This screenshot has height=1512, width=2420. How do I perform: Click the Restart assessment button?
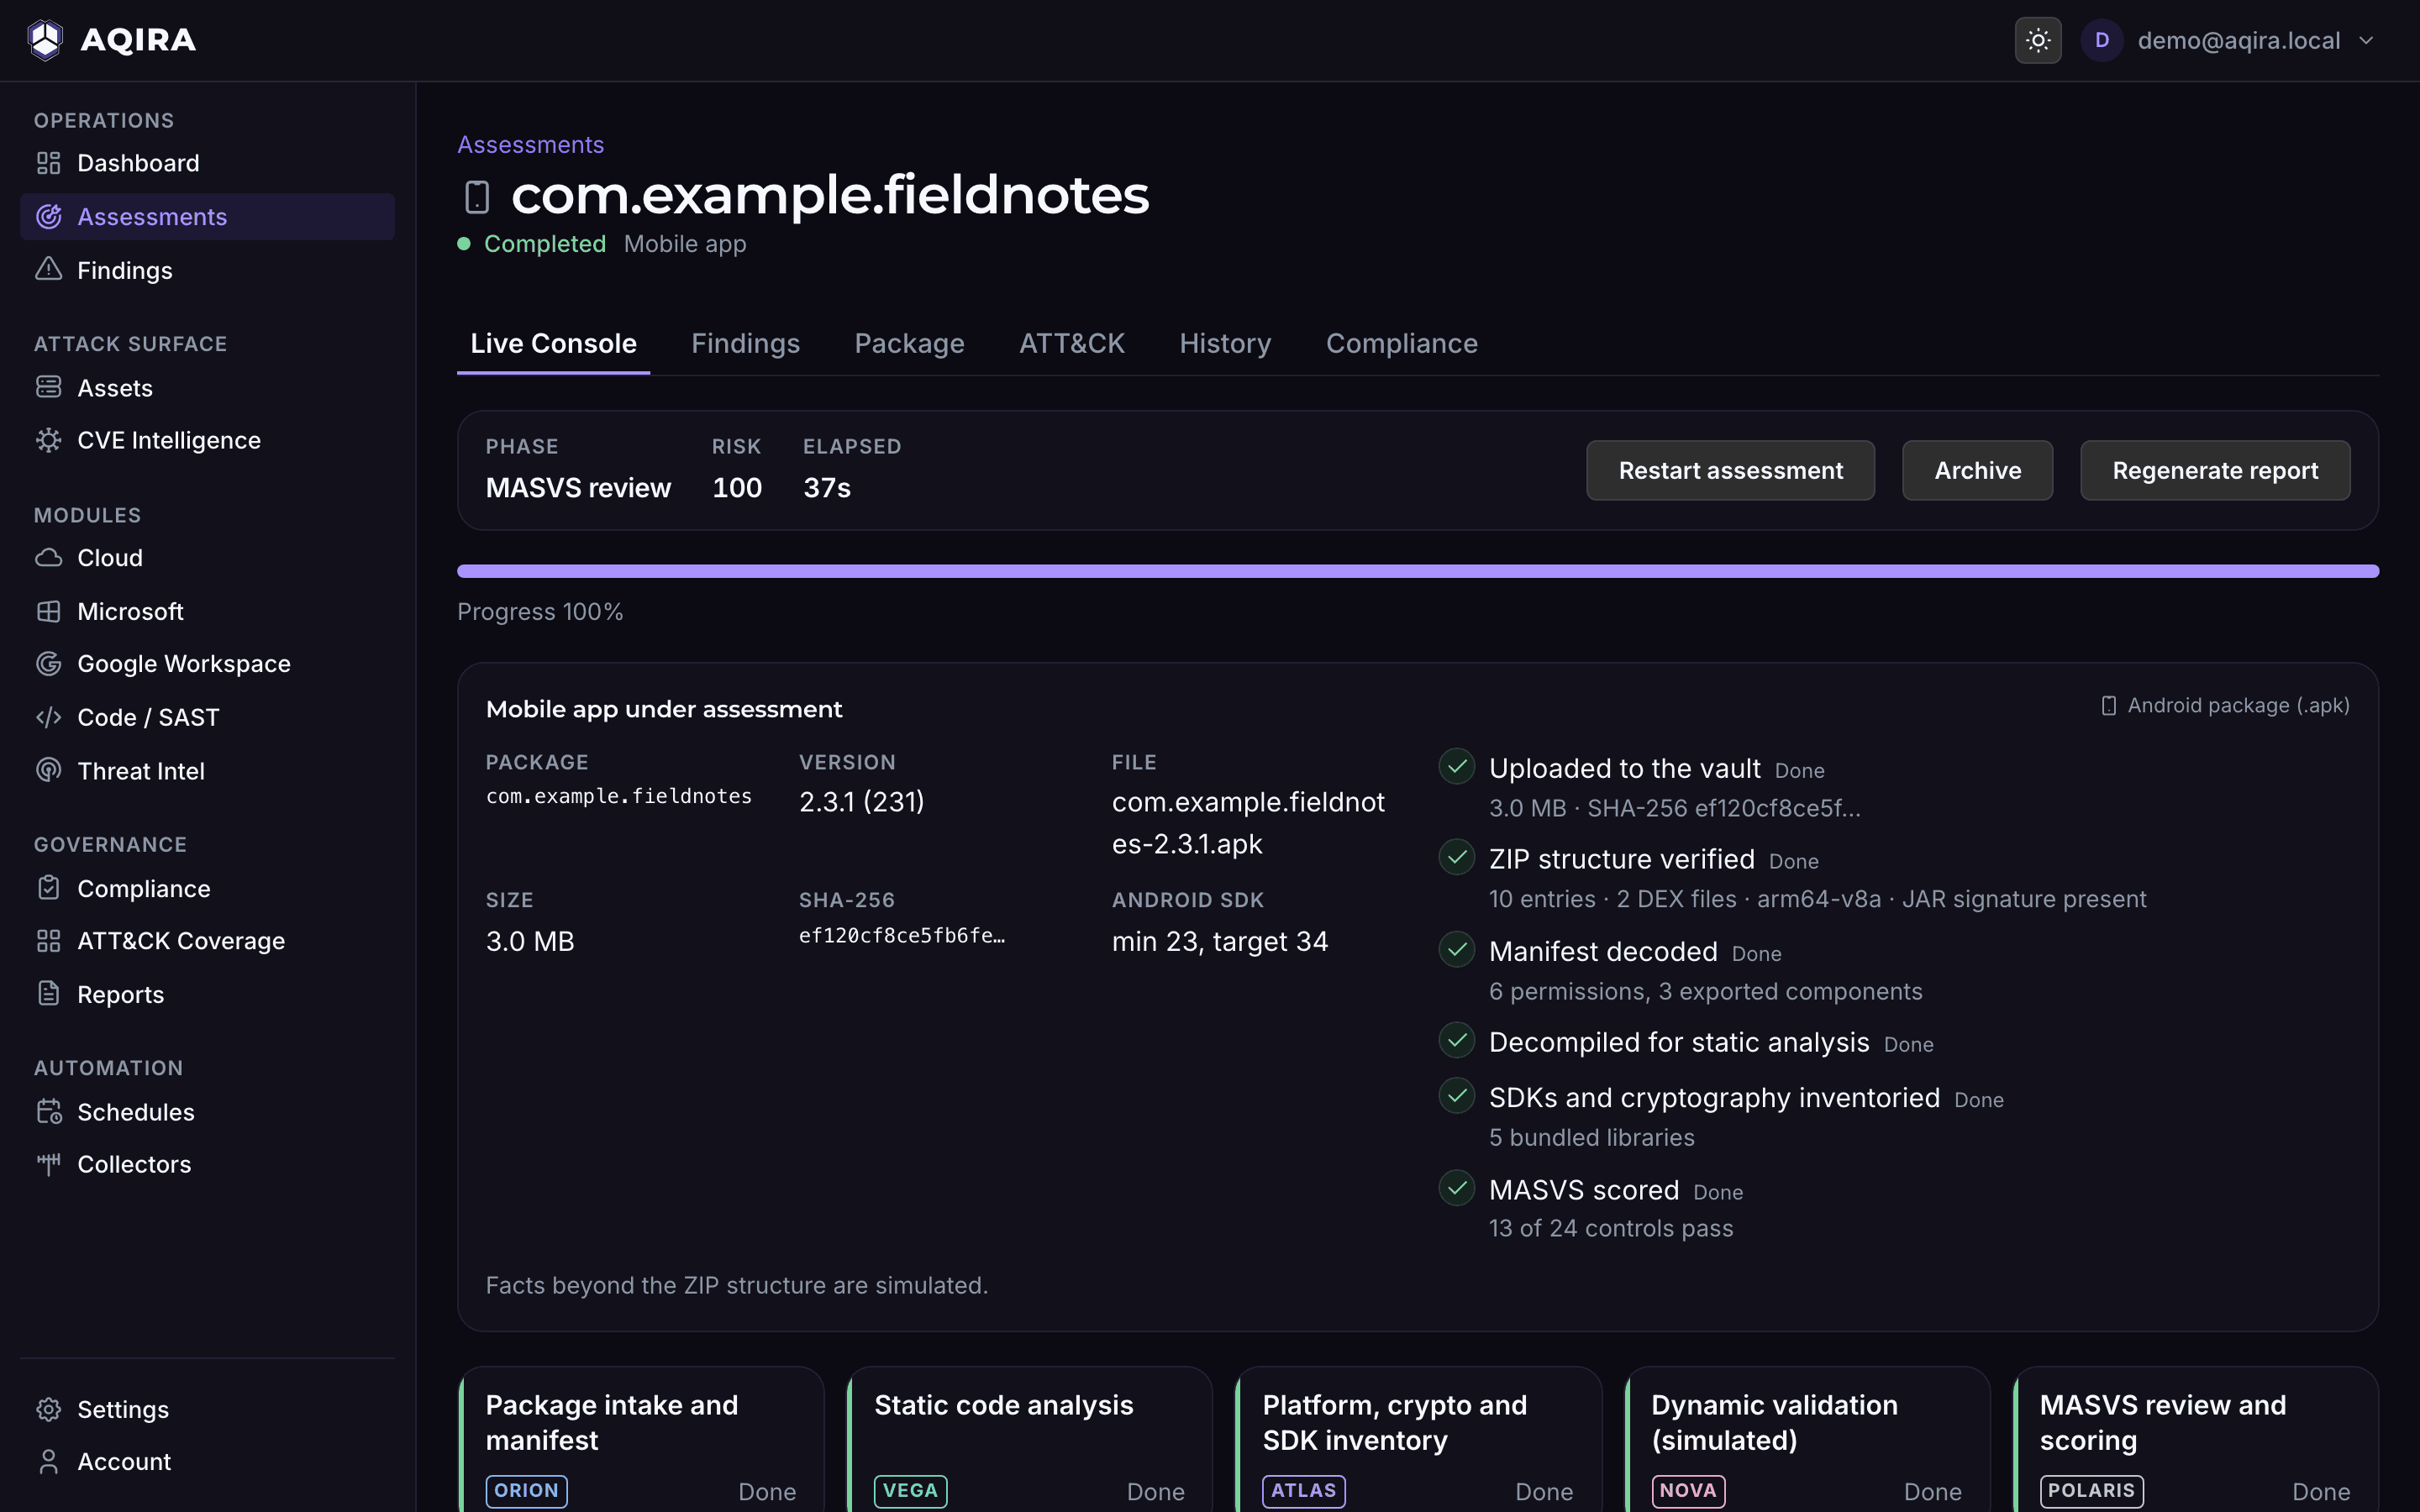1730,470
